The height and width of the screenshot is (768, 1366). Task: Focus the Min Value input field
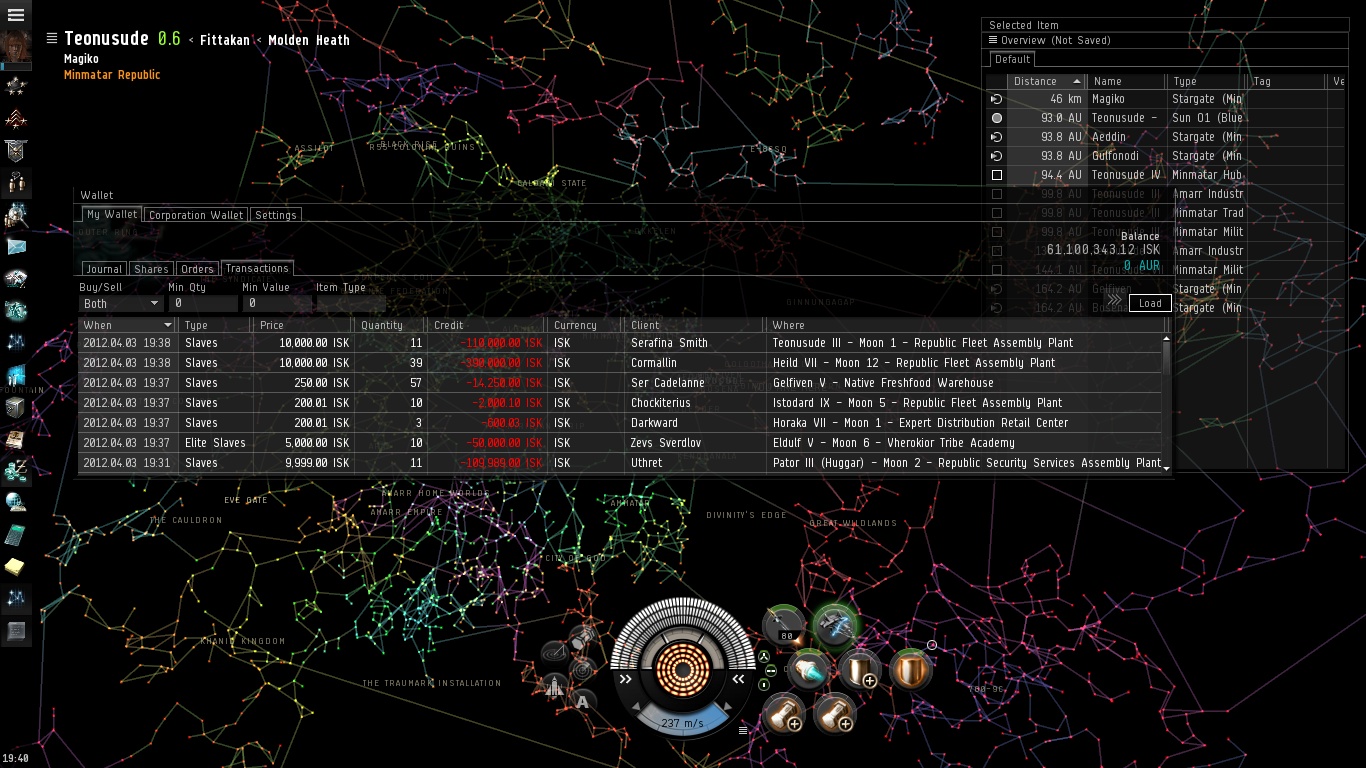(x=277, y=303)
